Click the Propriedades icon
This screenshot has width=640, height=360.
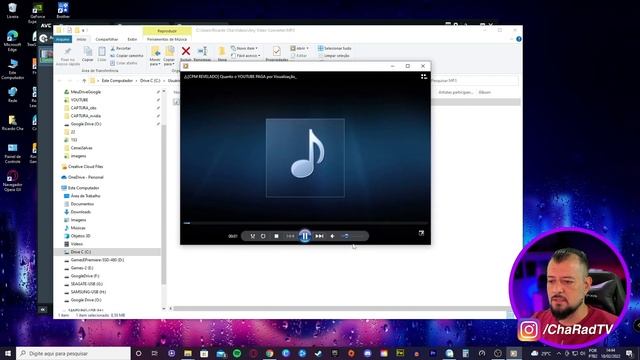point(276,51)
